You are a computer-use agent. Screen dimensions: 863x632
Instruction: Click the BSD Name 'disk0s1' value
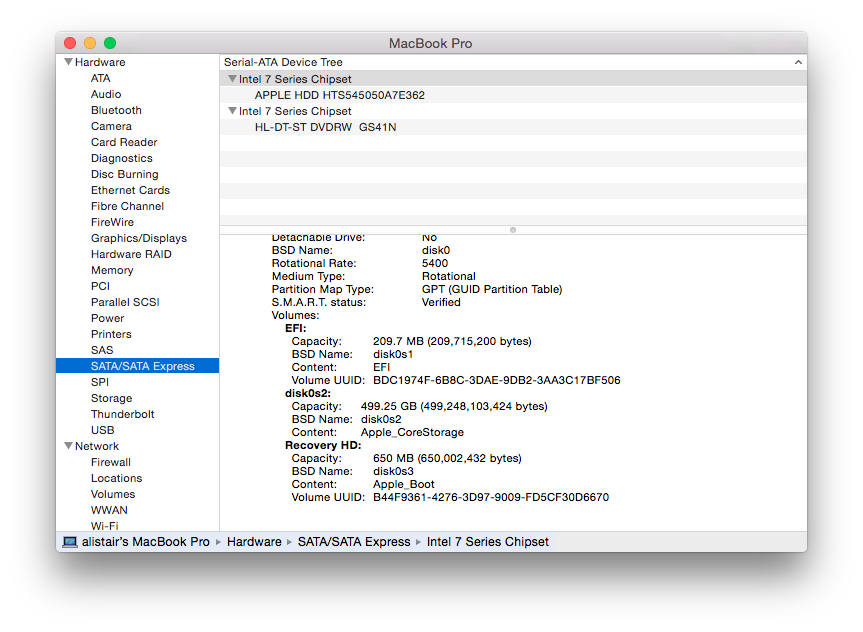[x=393, y=354]
